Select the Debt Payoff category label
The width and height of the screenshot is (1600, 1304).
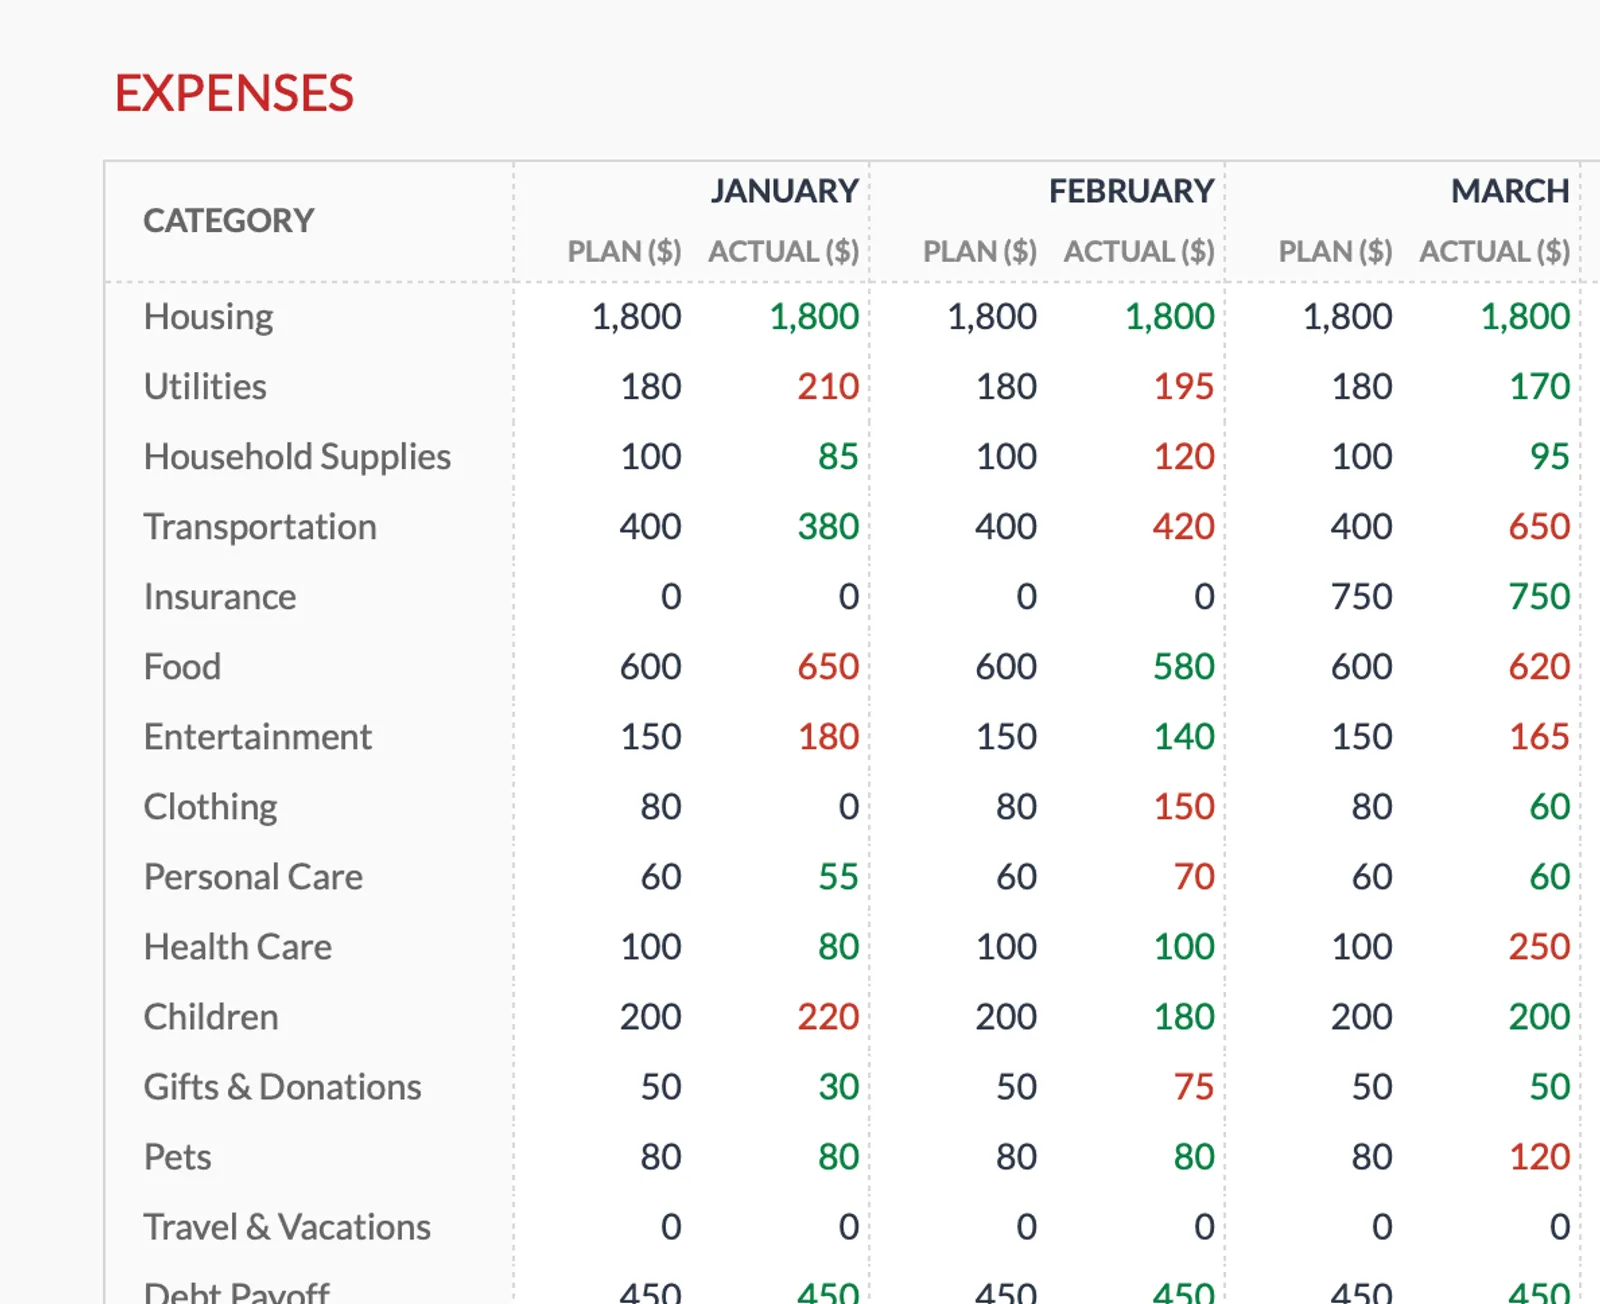pyautogui.click(x=236, y=1290)
